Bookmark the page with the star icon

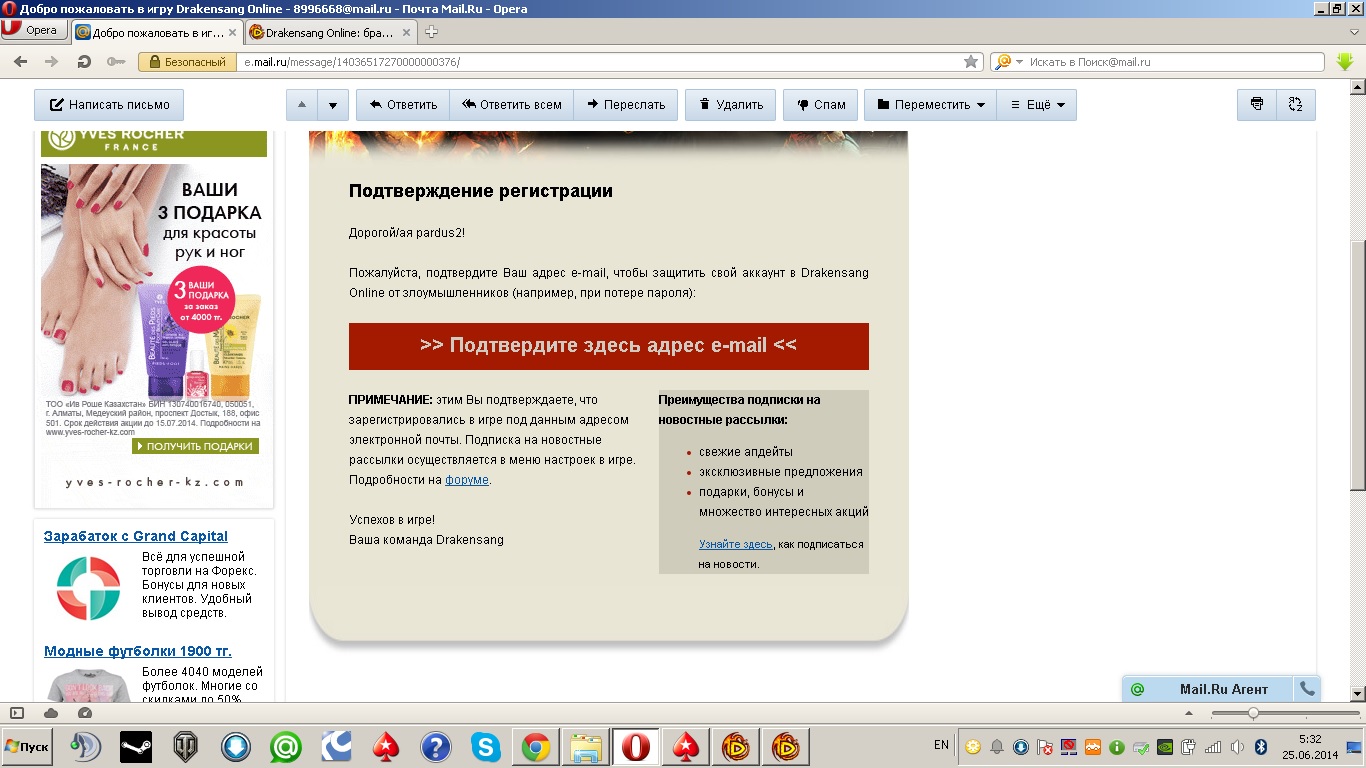(x=971, y=62)
